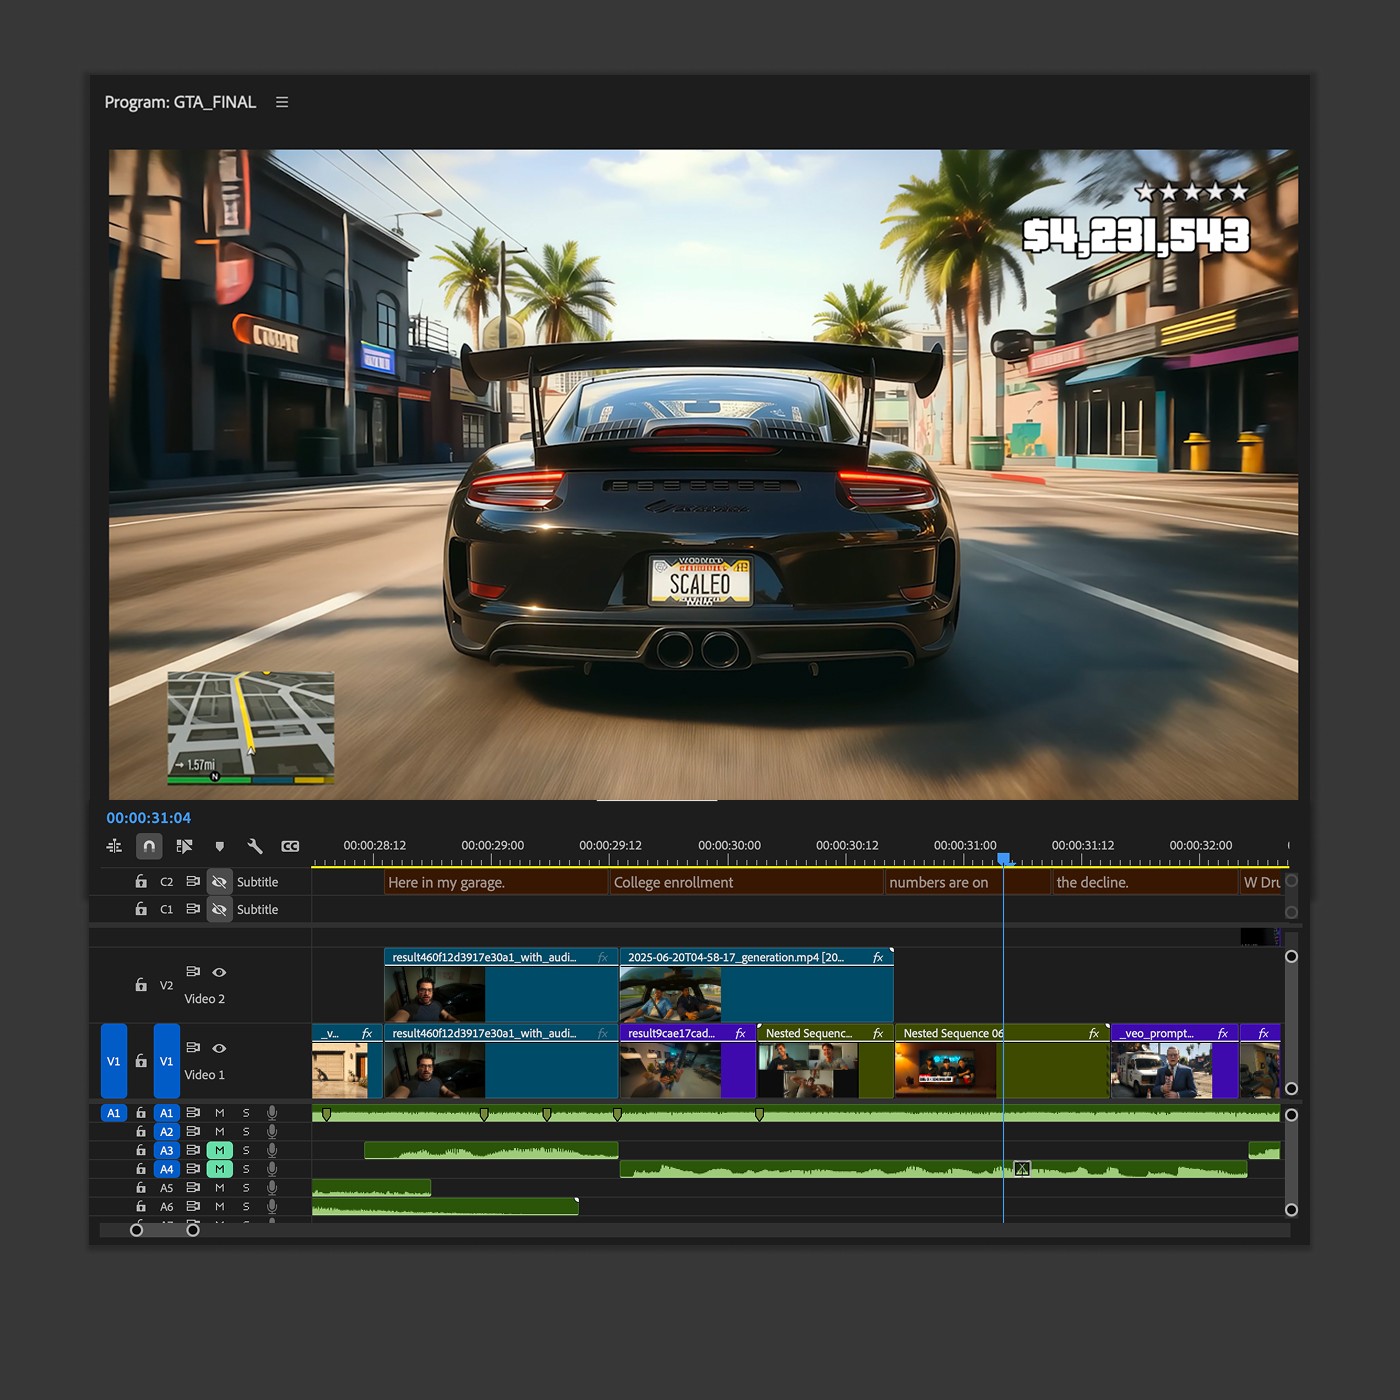Solo audio track A3
The height and width of the screenshot is (1400, 1400).
click(246, 1150)
